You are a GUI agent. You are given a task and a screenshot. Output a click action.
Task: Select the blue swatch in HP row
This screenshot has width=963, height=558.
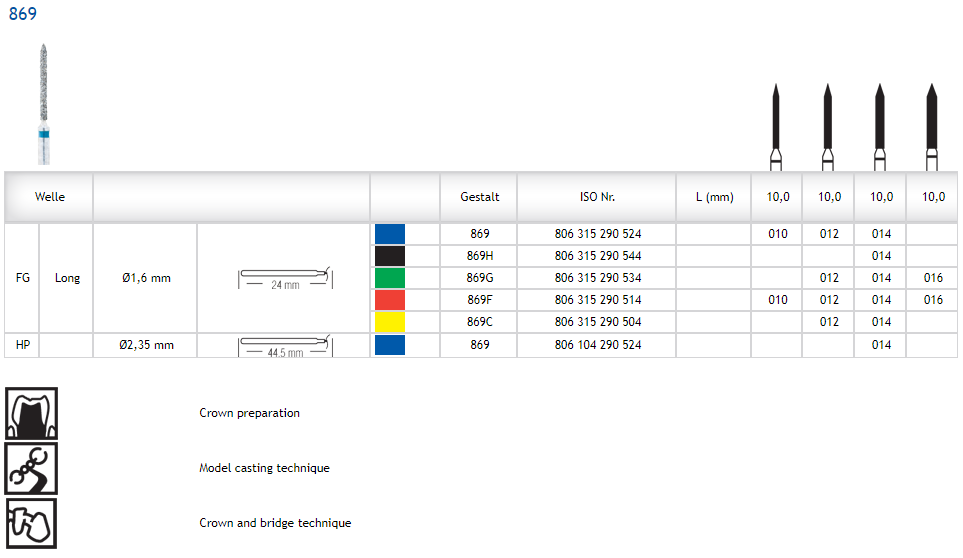pyautogui.click(x=390, y=345)
